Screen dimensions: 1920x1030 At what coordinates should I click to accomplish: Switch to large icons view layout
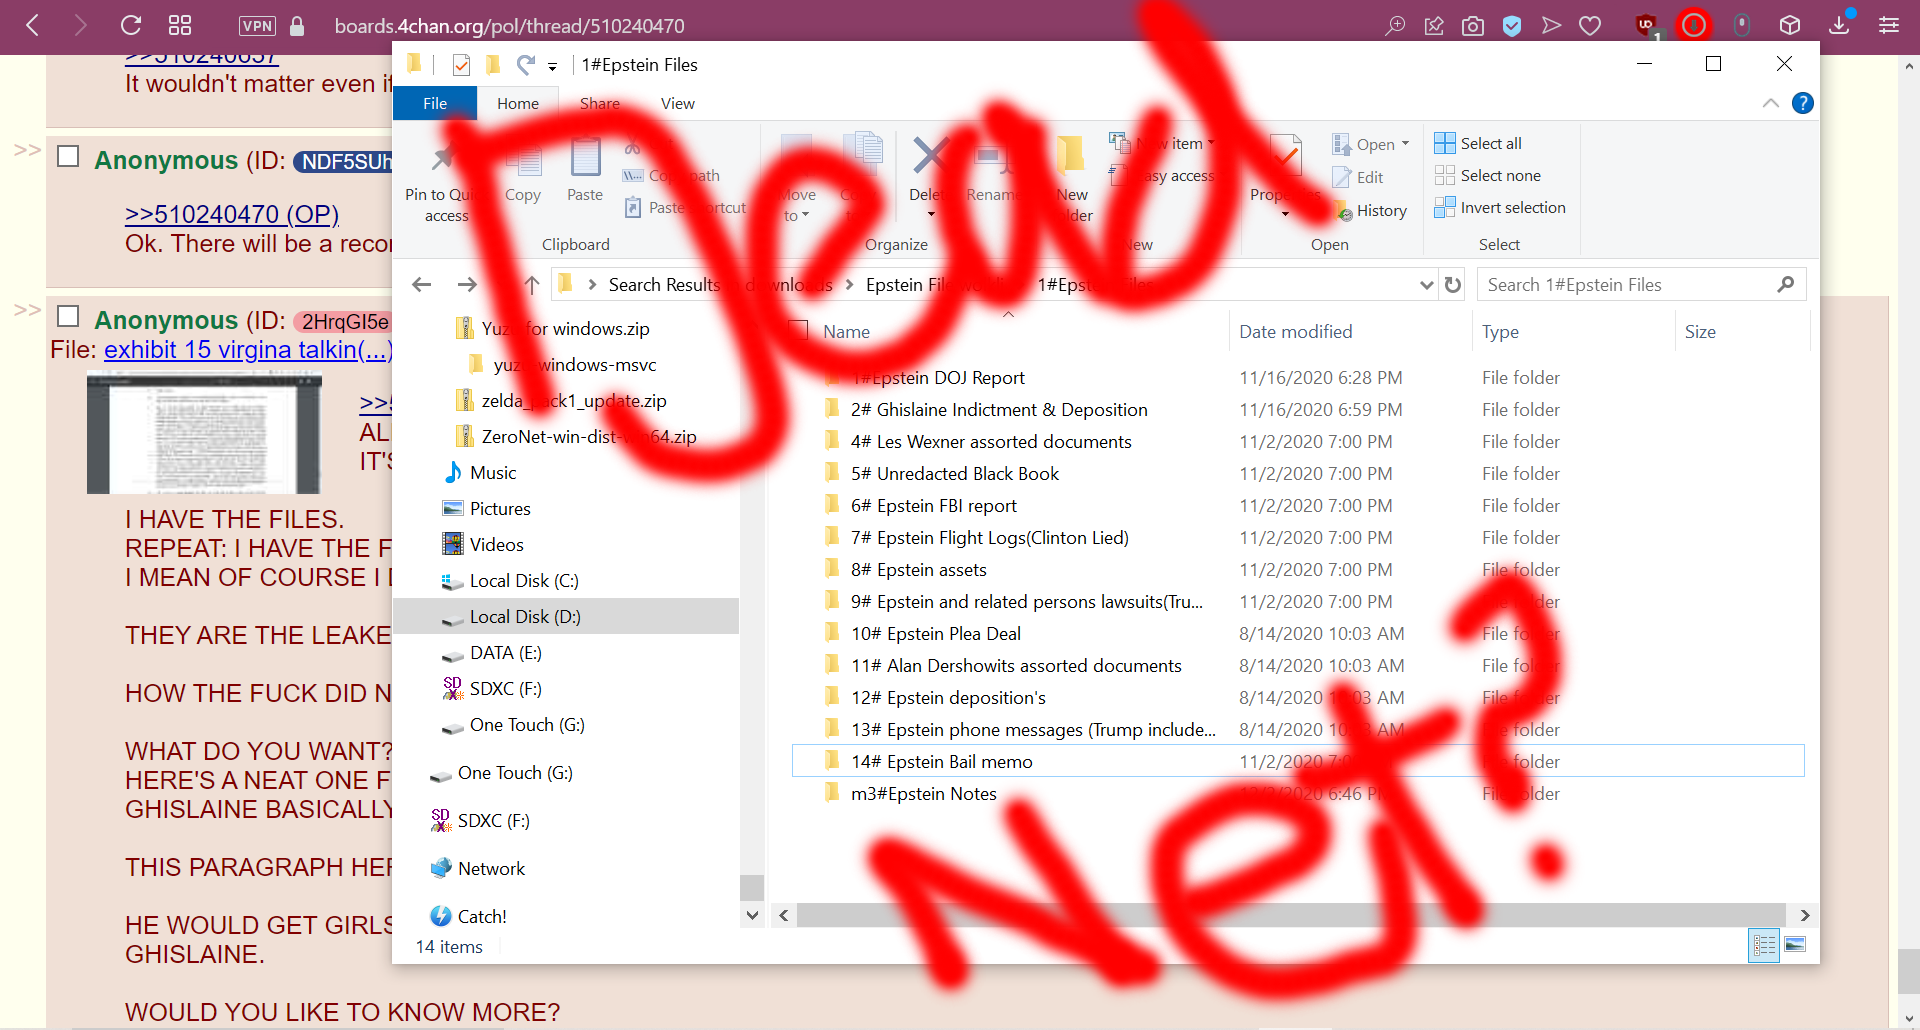pyautogui.click(x=1796, y=945)
